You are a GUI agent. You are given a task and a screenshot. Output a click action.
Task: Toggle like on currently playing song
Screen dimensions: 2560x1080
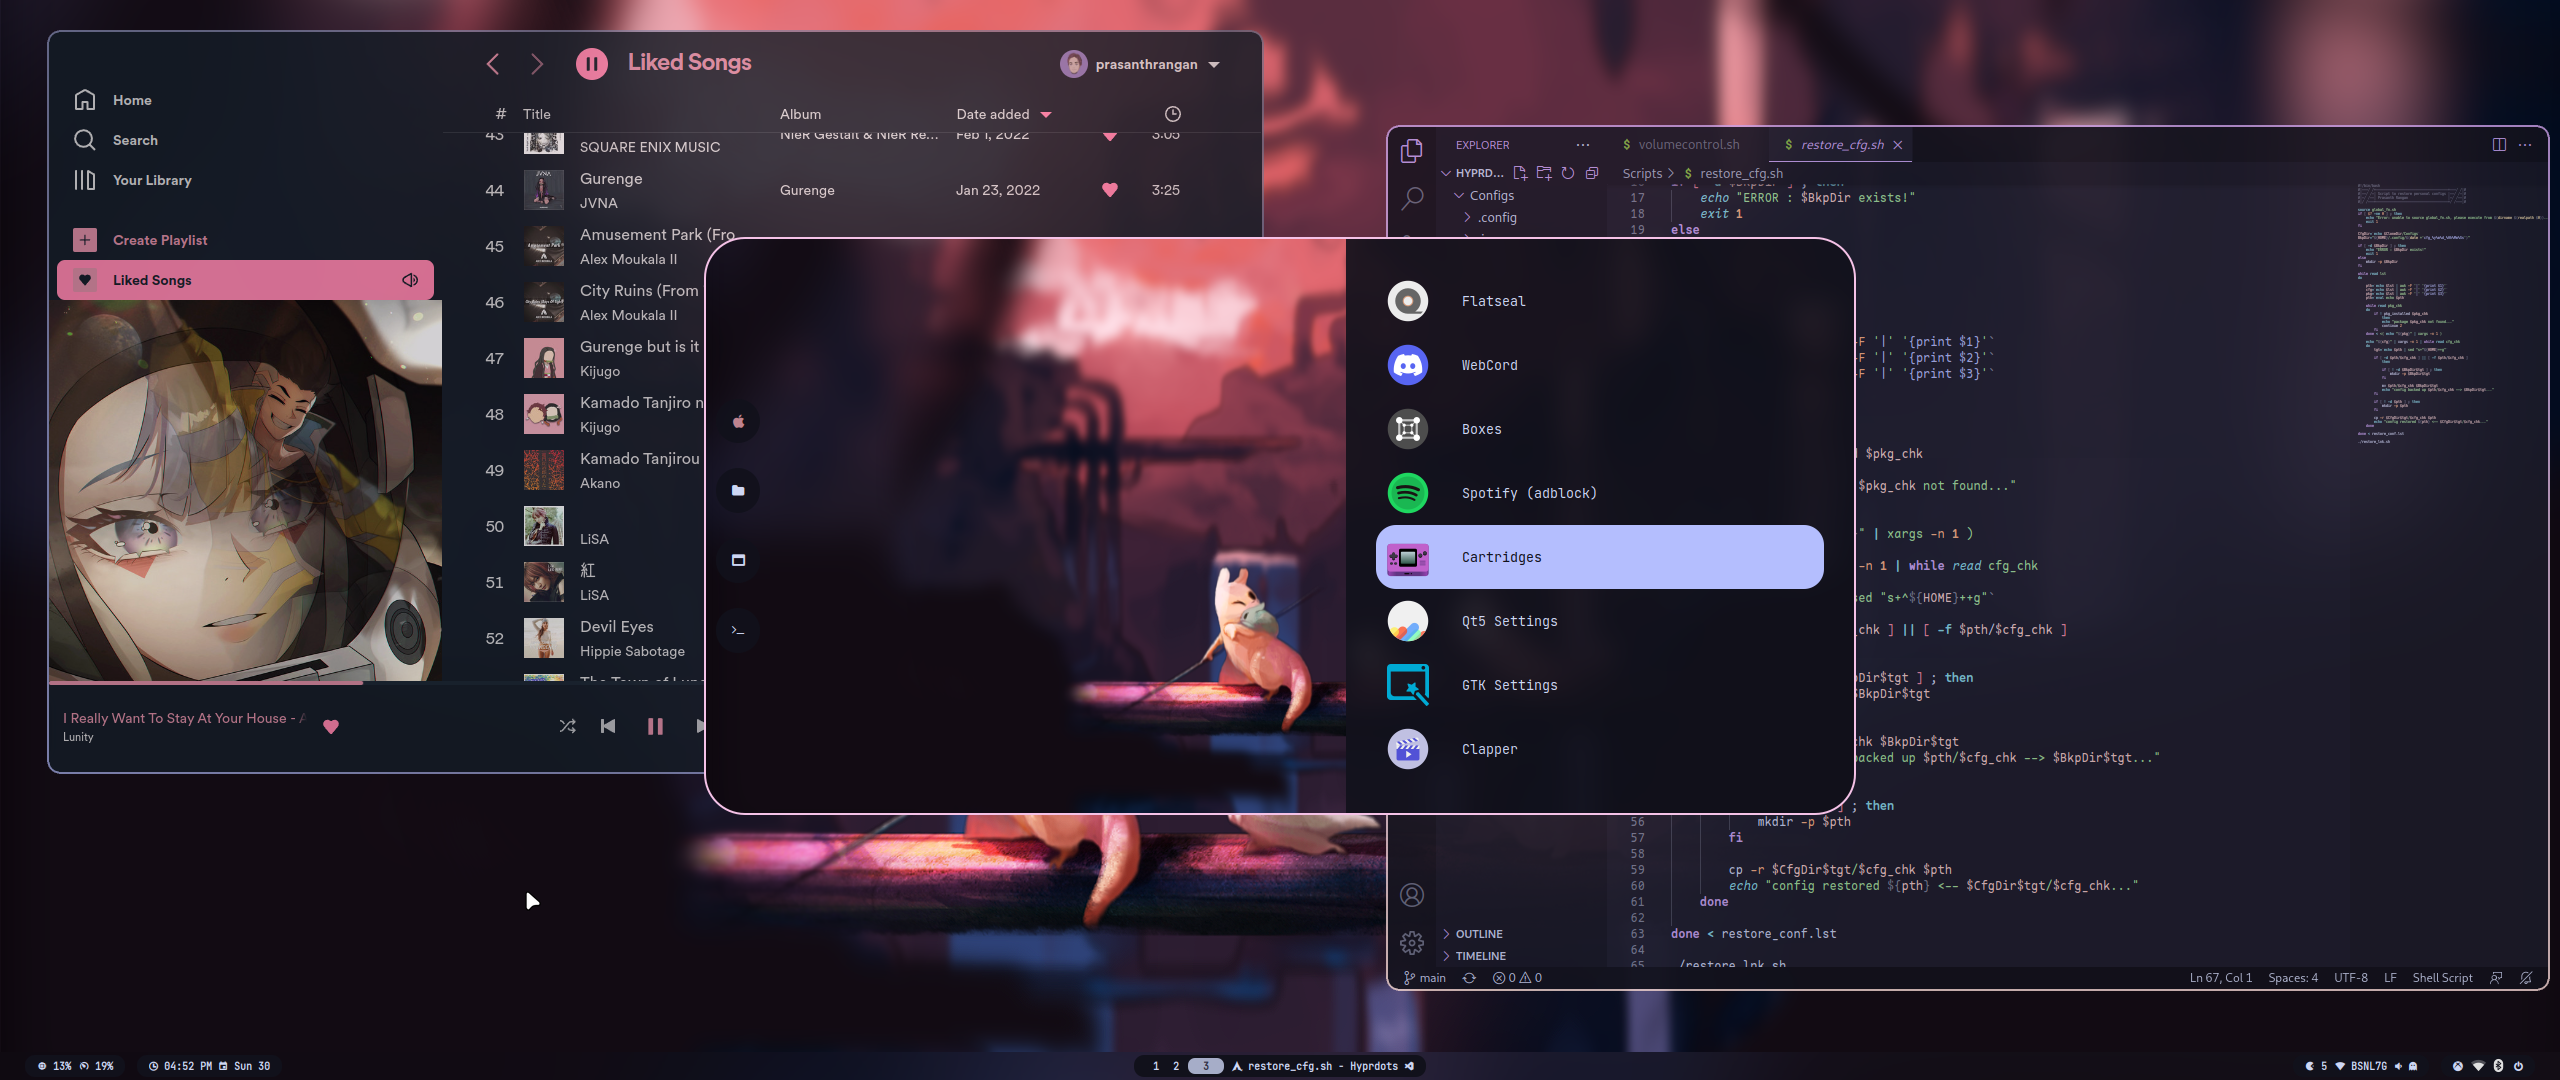click(x=331, y=727)
